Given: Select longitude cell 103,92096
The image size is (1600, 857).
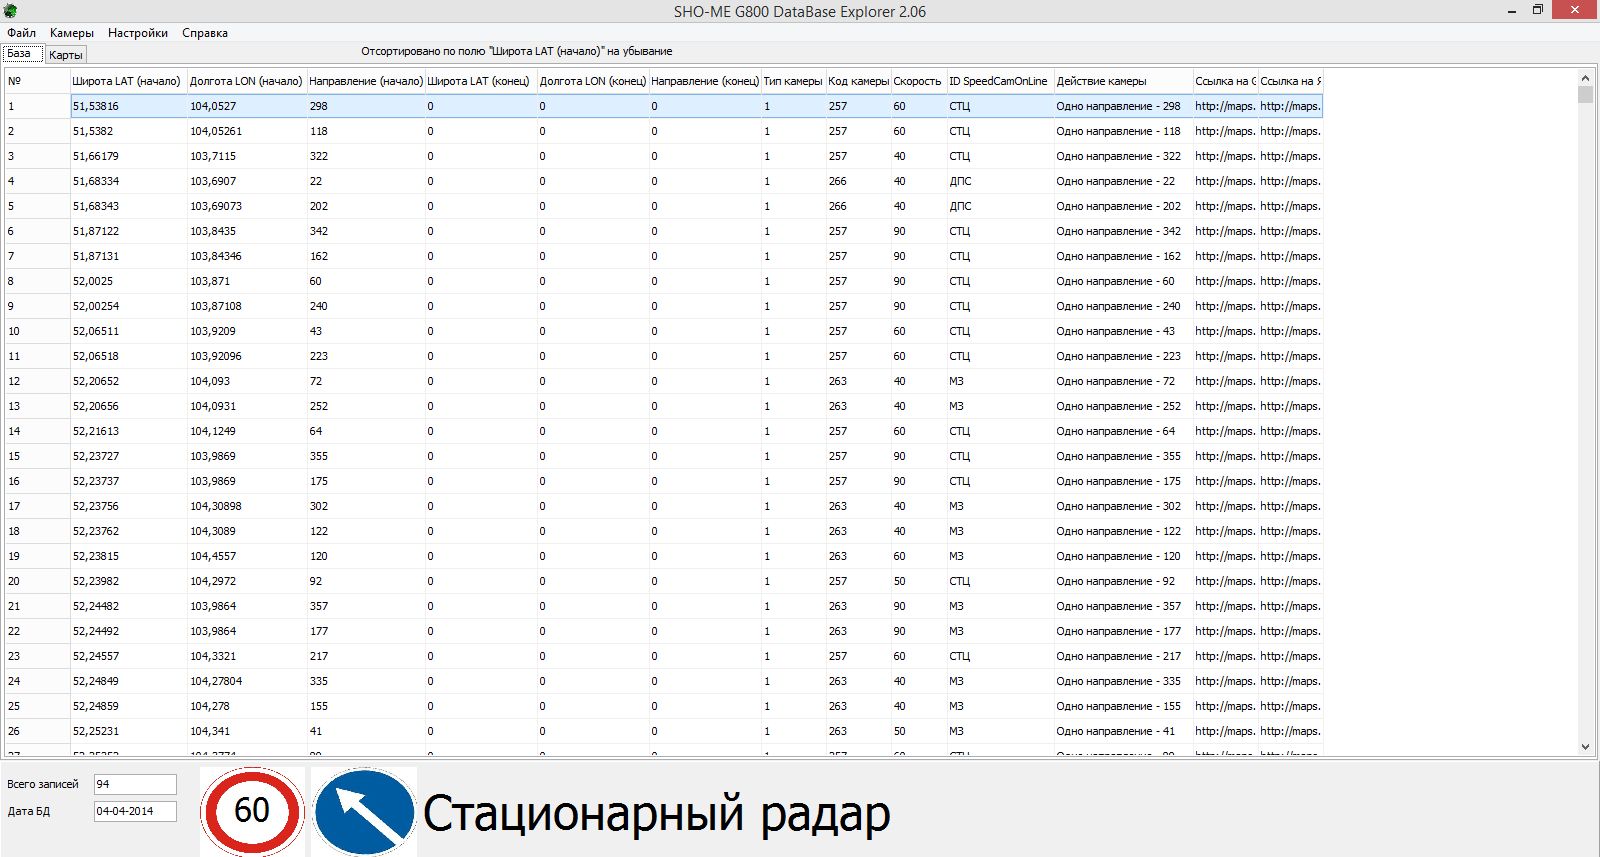Looking at the screenshot, I should [247, 356].
